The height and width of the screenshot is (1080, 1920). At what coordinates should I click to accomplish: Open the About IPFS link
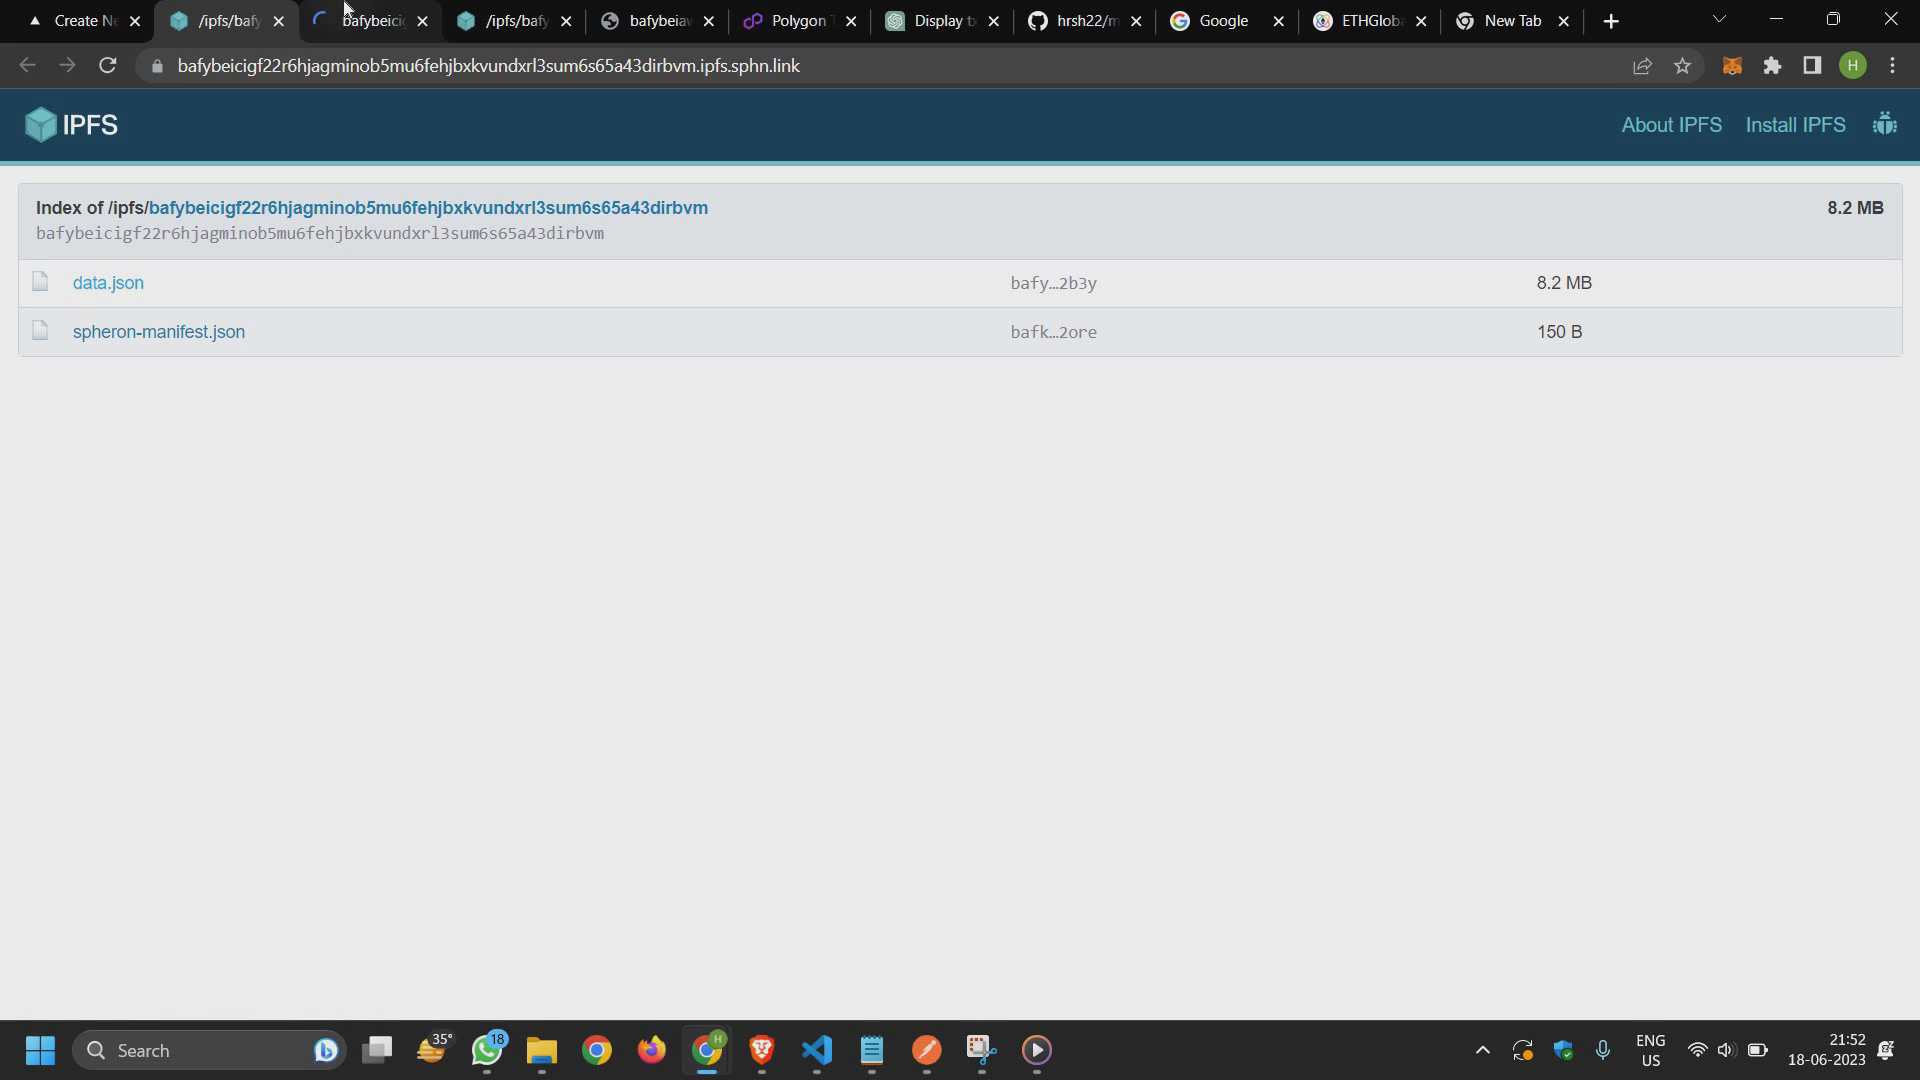pyautogui.click(x=1671, y=125)
